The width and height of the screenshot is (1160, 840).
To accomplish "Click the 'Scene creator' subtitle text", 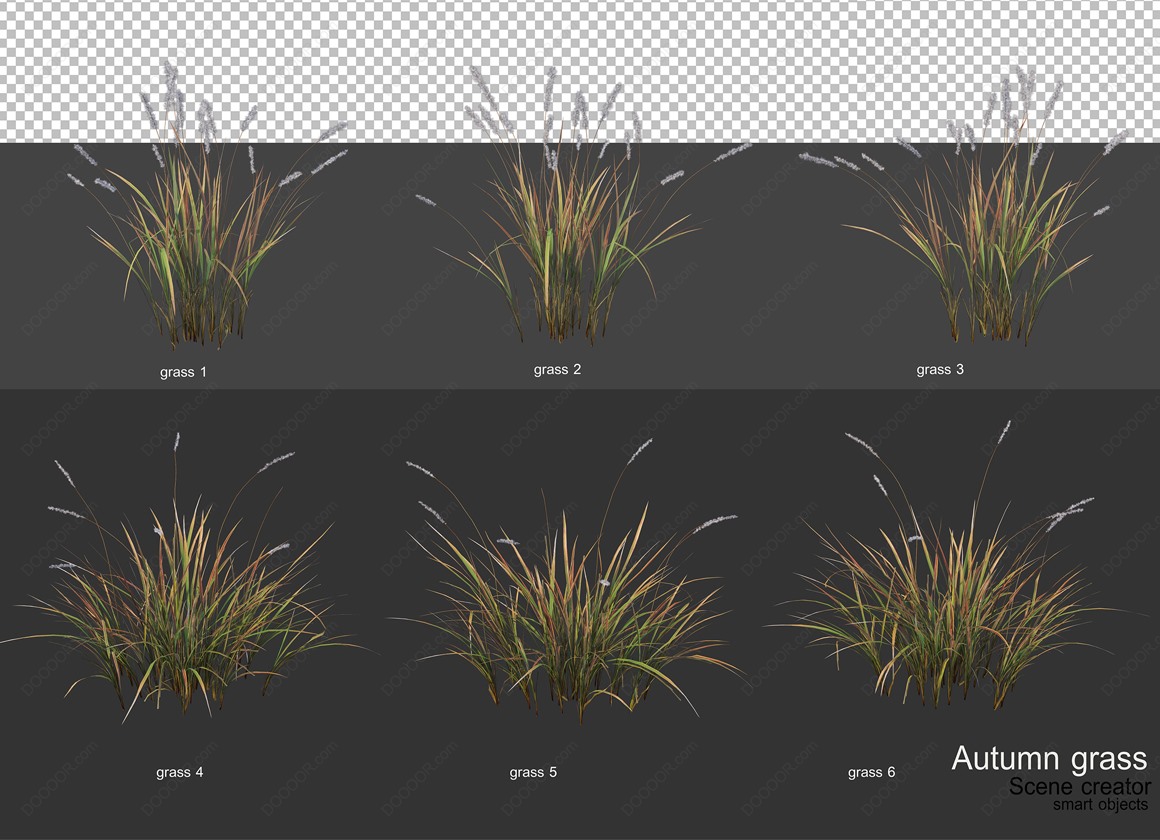I will [1079, 786].
